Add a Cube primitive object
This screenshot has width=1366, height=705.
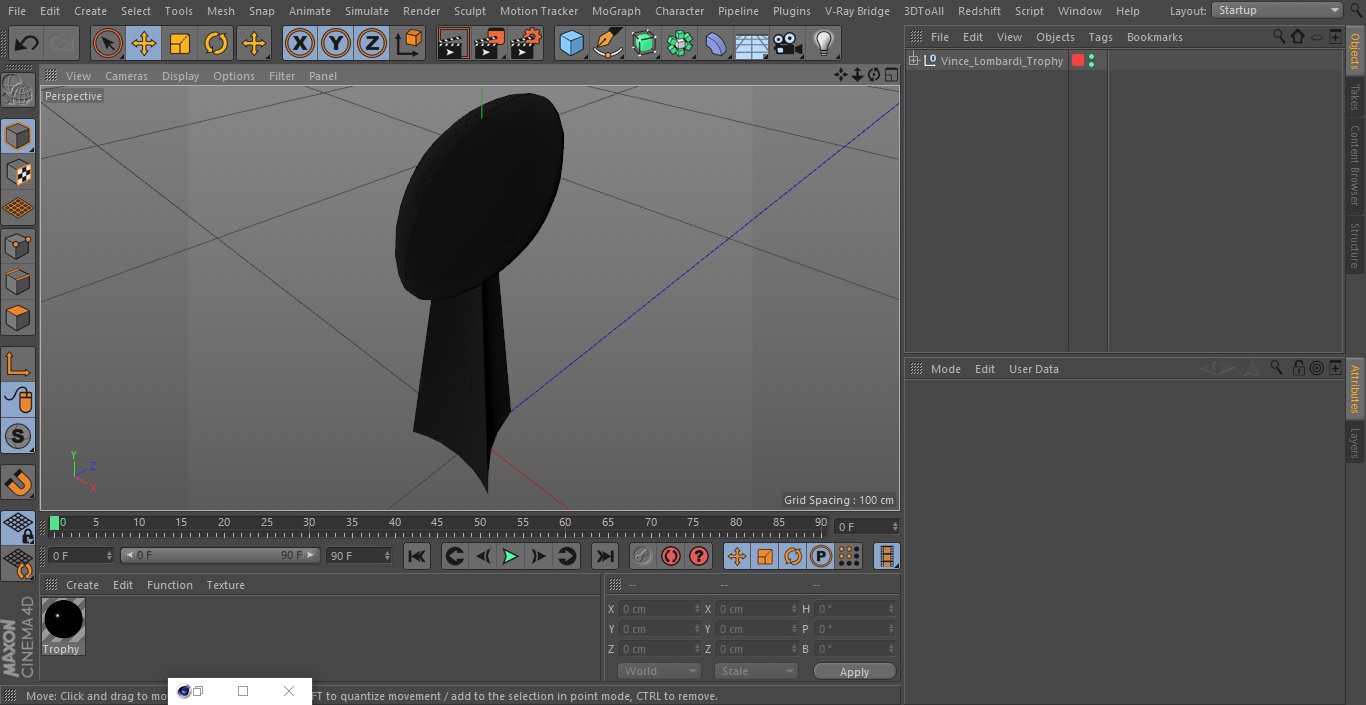pos(572,43)
